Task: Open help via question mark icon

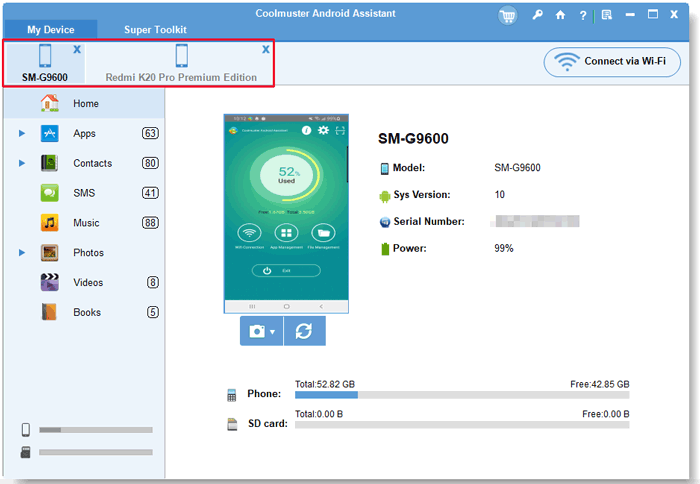Action: [583, 16]
